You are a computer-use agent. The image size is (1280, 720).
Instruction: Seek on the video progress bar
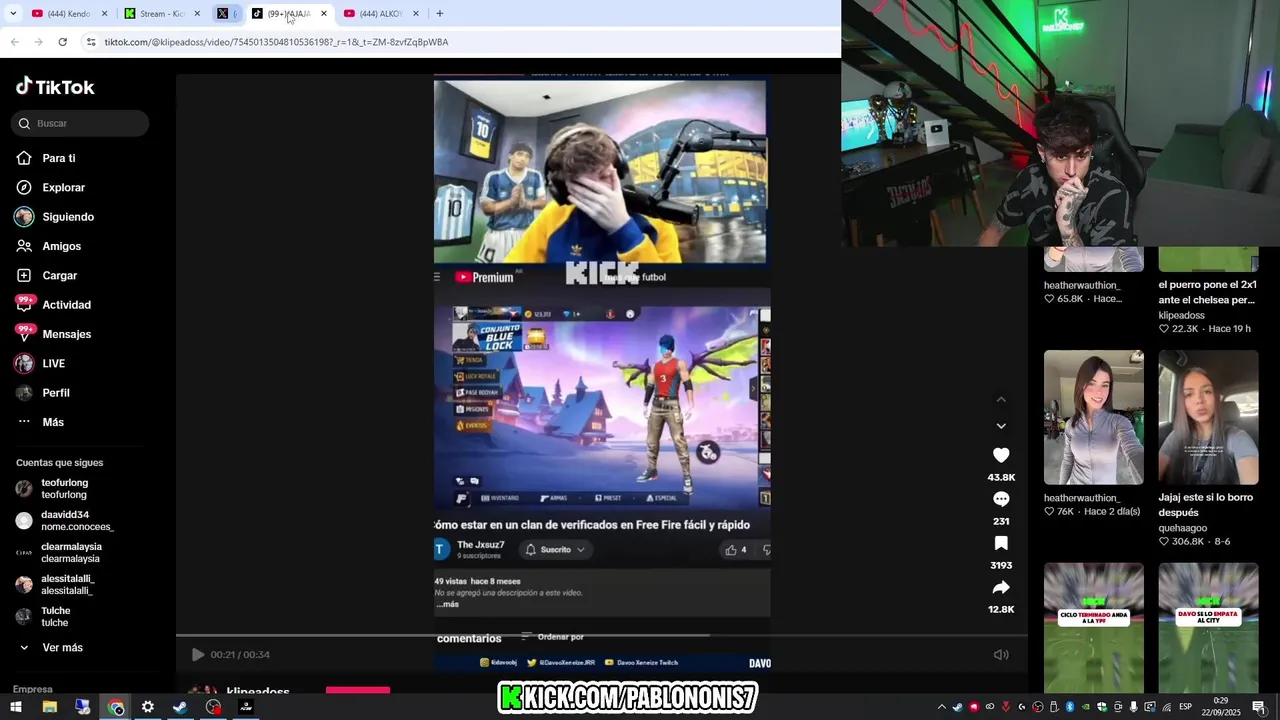[602, 635]
